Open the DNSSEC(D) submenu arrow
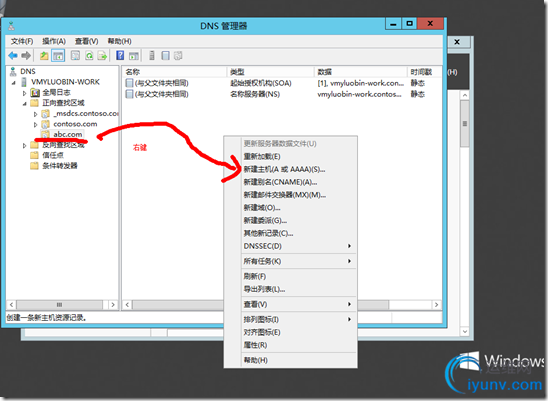 (x=349, y=246)
